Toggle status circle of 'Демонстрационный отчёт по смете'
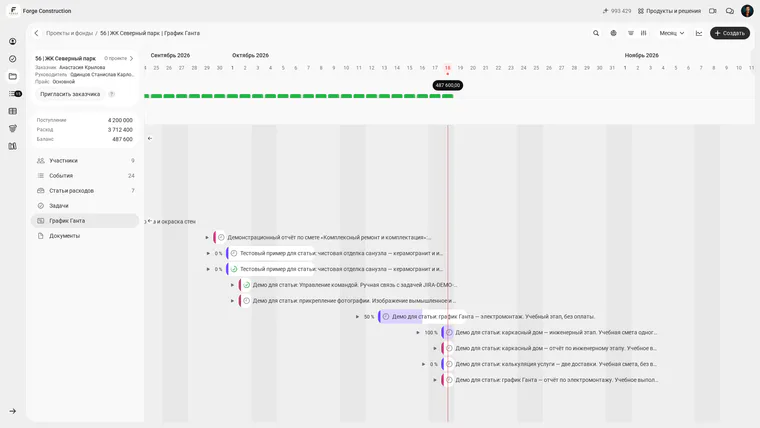Viewport: 760px width, 428px height. click(221, 238)
